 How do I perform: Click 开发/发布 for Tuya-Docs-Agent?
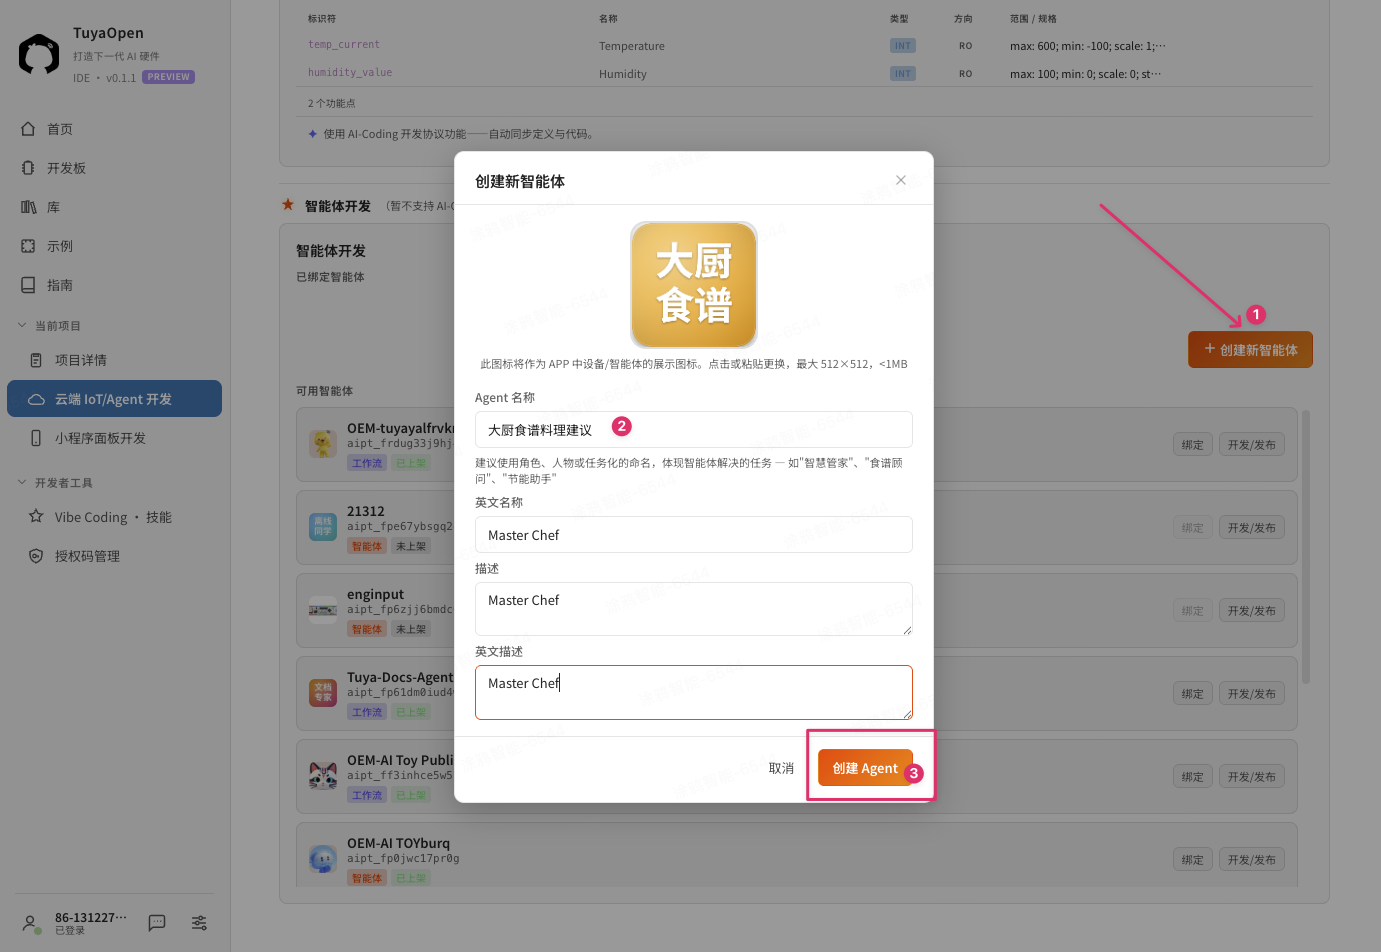[x=1251, y=694]
